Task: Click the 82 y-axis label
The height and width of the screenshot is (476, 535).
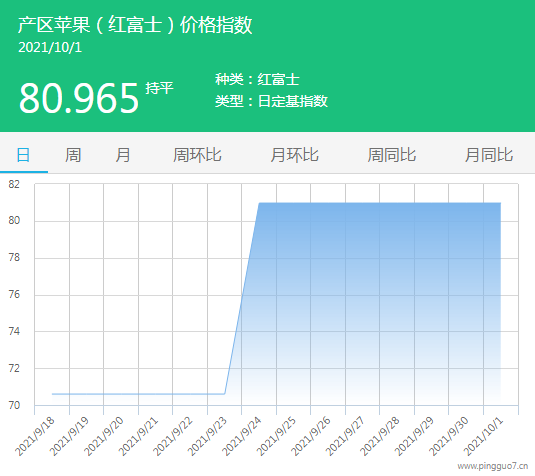Action: (x=14, y=184)
